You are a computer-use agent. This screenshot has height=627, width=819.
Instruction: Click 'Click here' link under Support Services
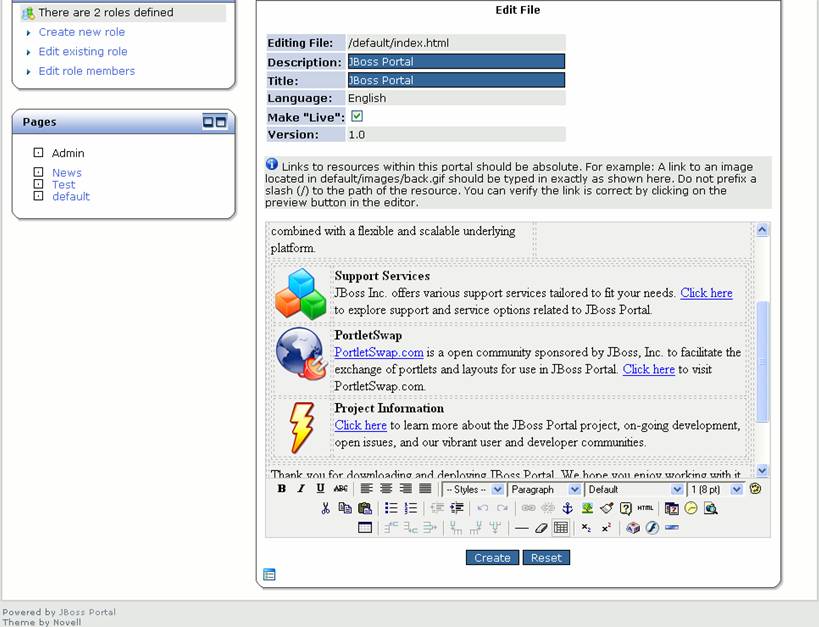(706, 293)
